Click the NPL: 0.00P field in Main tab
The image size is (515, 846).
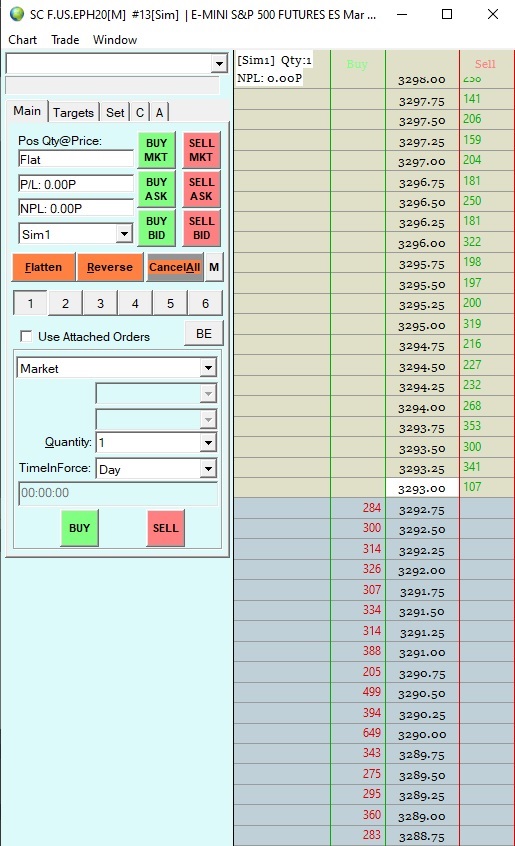[x=76, y=208]
